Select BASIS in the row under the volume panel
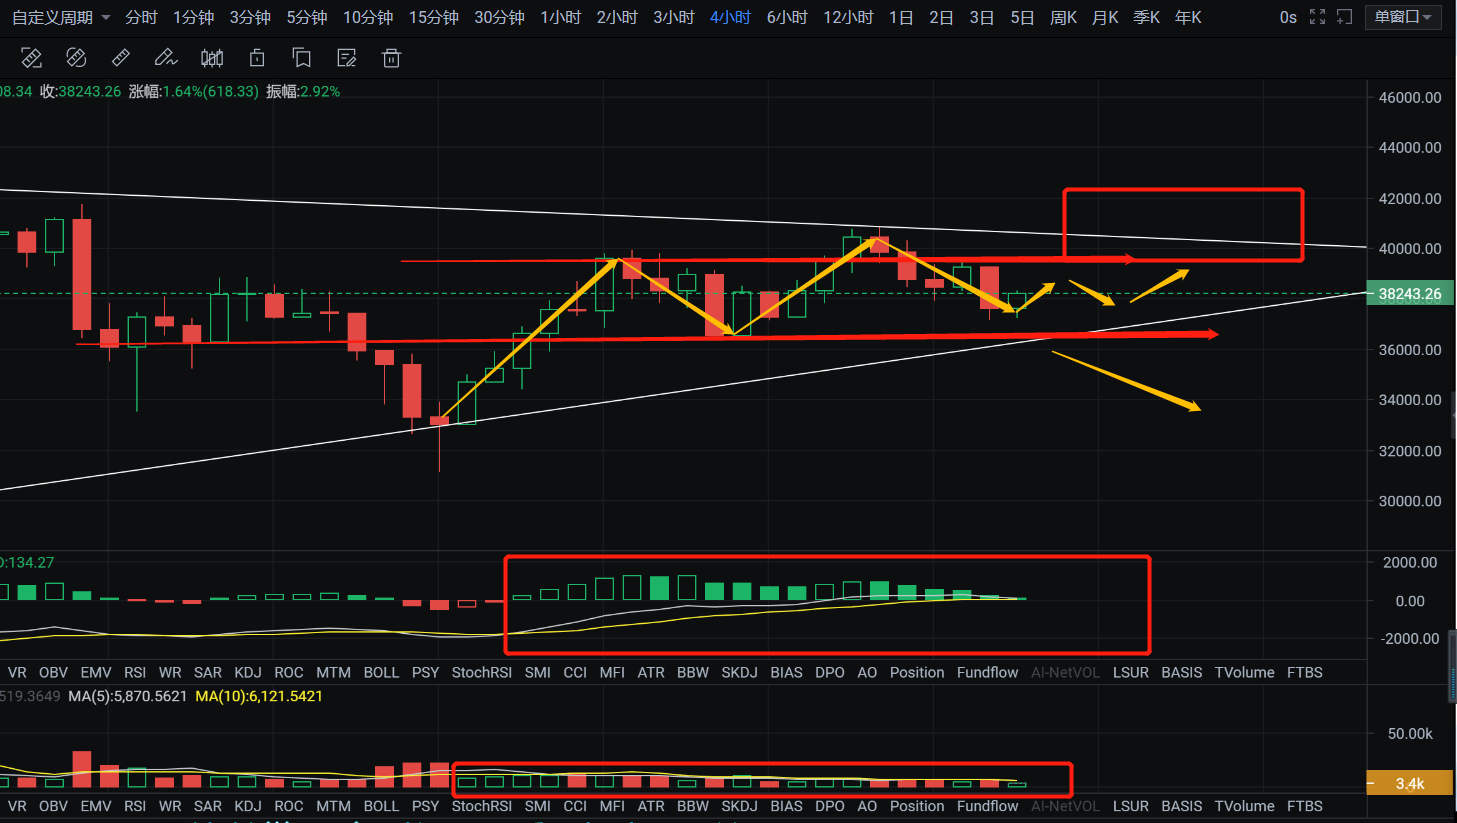 (1182, 806)
